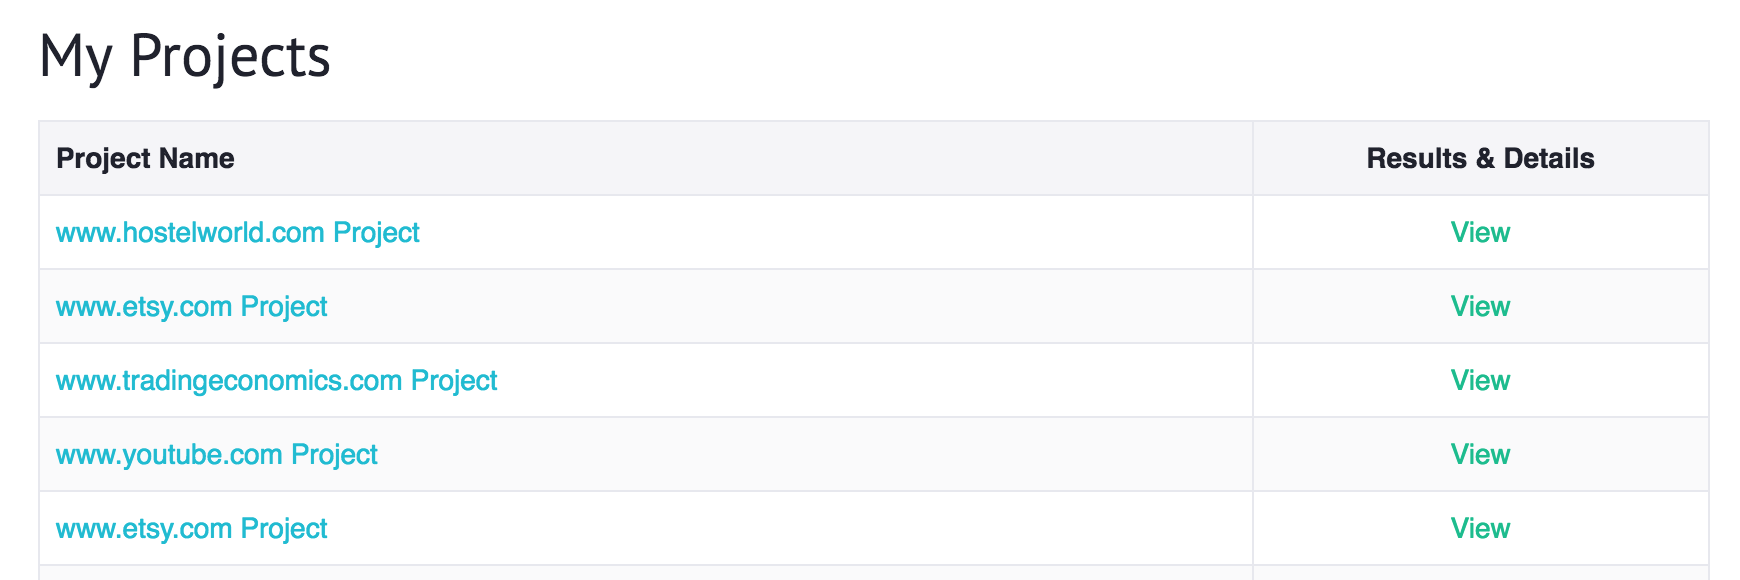Open the last www.etsy.com Project link
This screenshot has width=1740, height=580.
[x=191, y=529]
